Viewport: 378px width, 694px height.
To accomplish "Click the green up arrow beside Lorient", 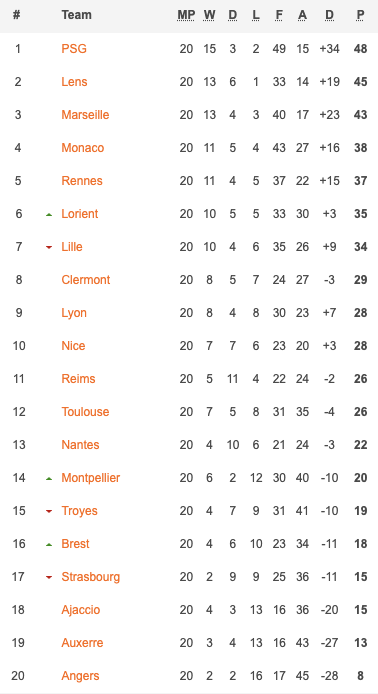I will [49, 215].
